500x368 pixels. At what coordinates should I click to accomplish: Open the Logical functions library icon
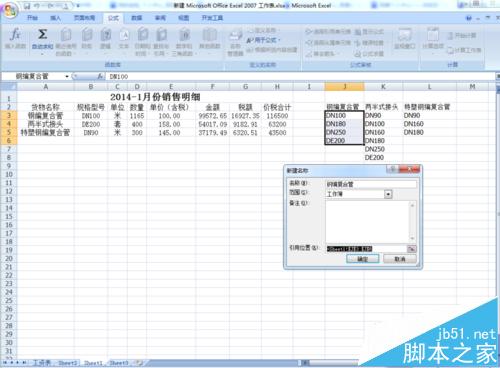click(x=106, y=35)
